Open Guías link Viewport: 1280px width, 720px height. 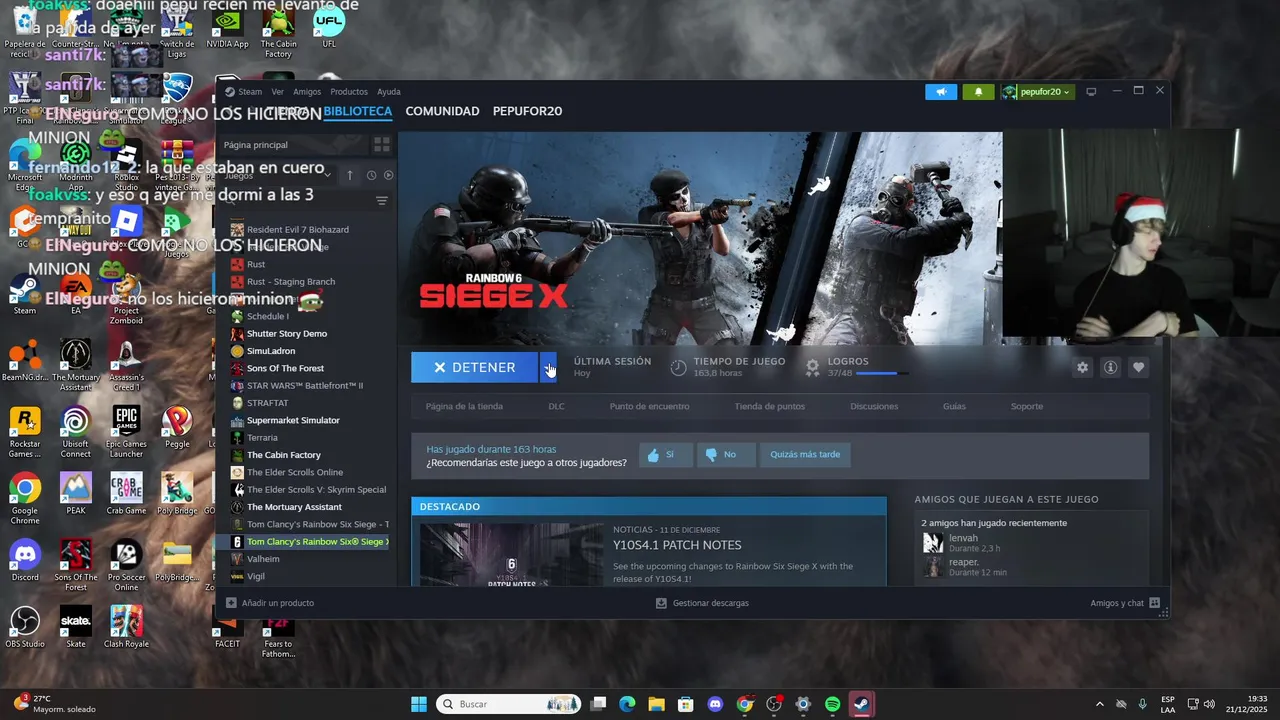954,406
